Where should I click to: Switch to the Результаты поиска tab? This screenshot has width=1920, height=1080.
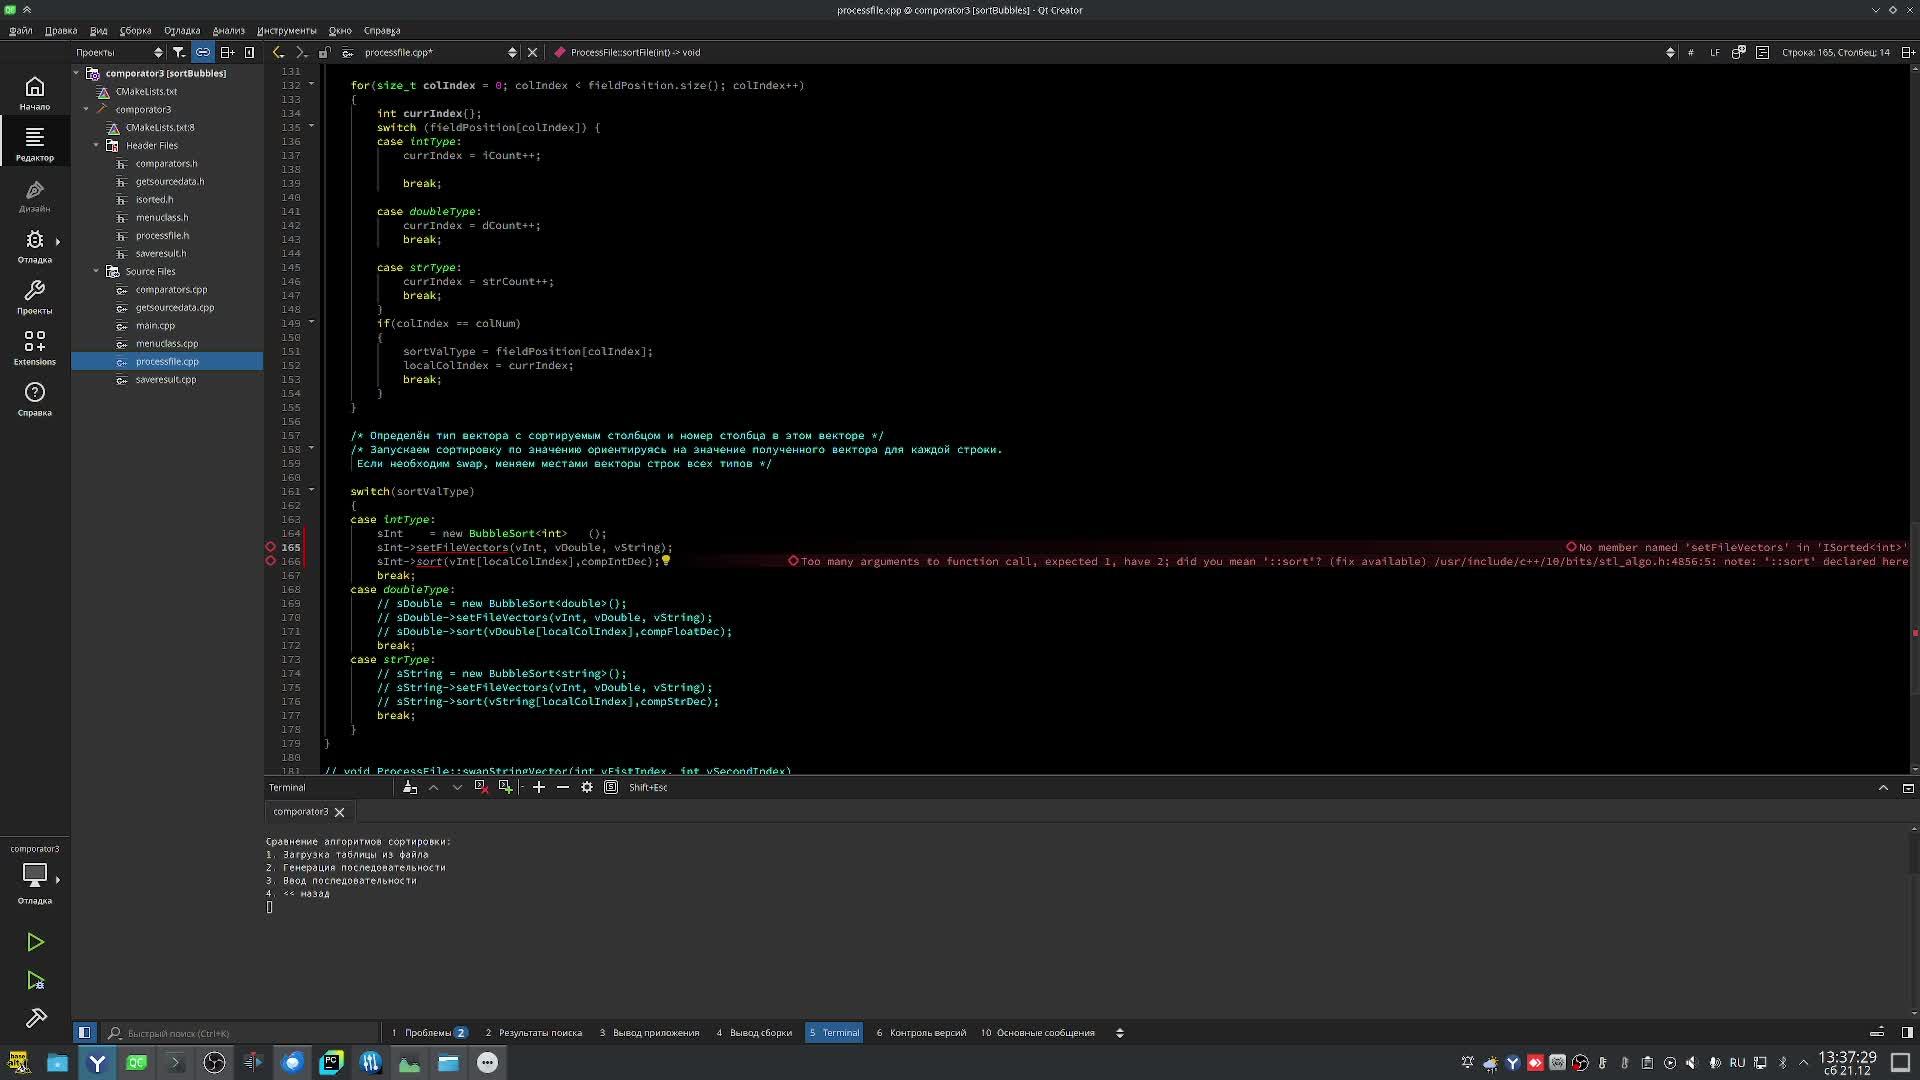click(x=533, y=1033)
